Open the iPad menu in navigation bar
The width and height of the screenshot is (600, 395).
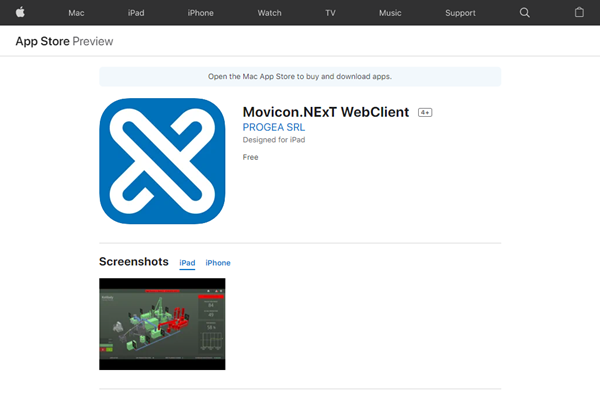pos(136,13)
